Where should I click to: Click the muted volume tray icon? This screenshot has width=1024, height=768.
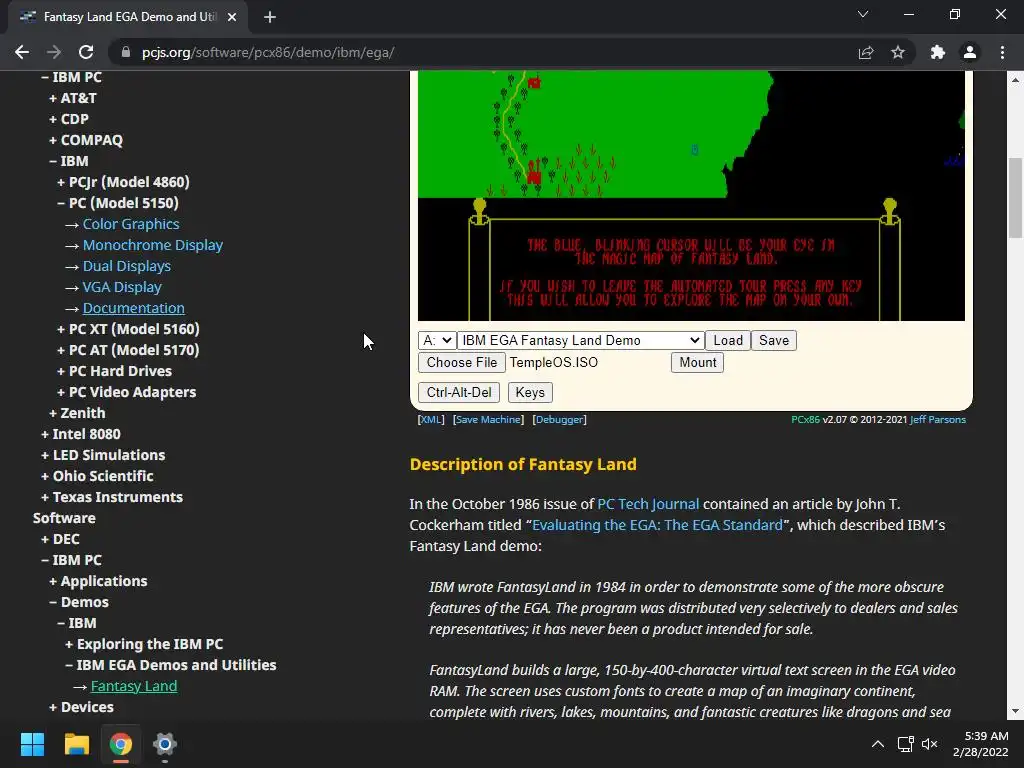(x=929, y=744)
